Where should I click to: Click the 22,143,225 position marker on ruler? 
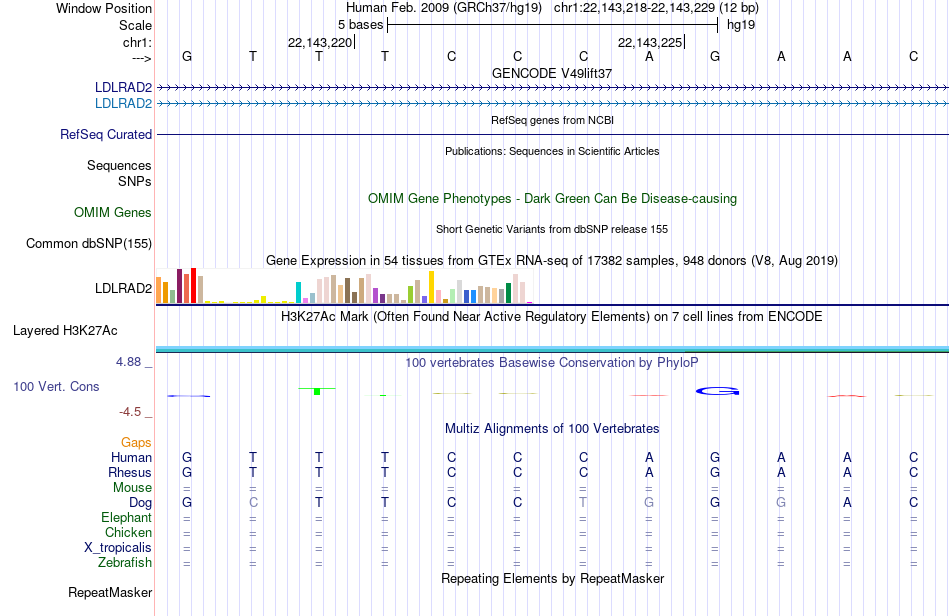(651, 42)
